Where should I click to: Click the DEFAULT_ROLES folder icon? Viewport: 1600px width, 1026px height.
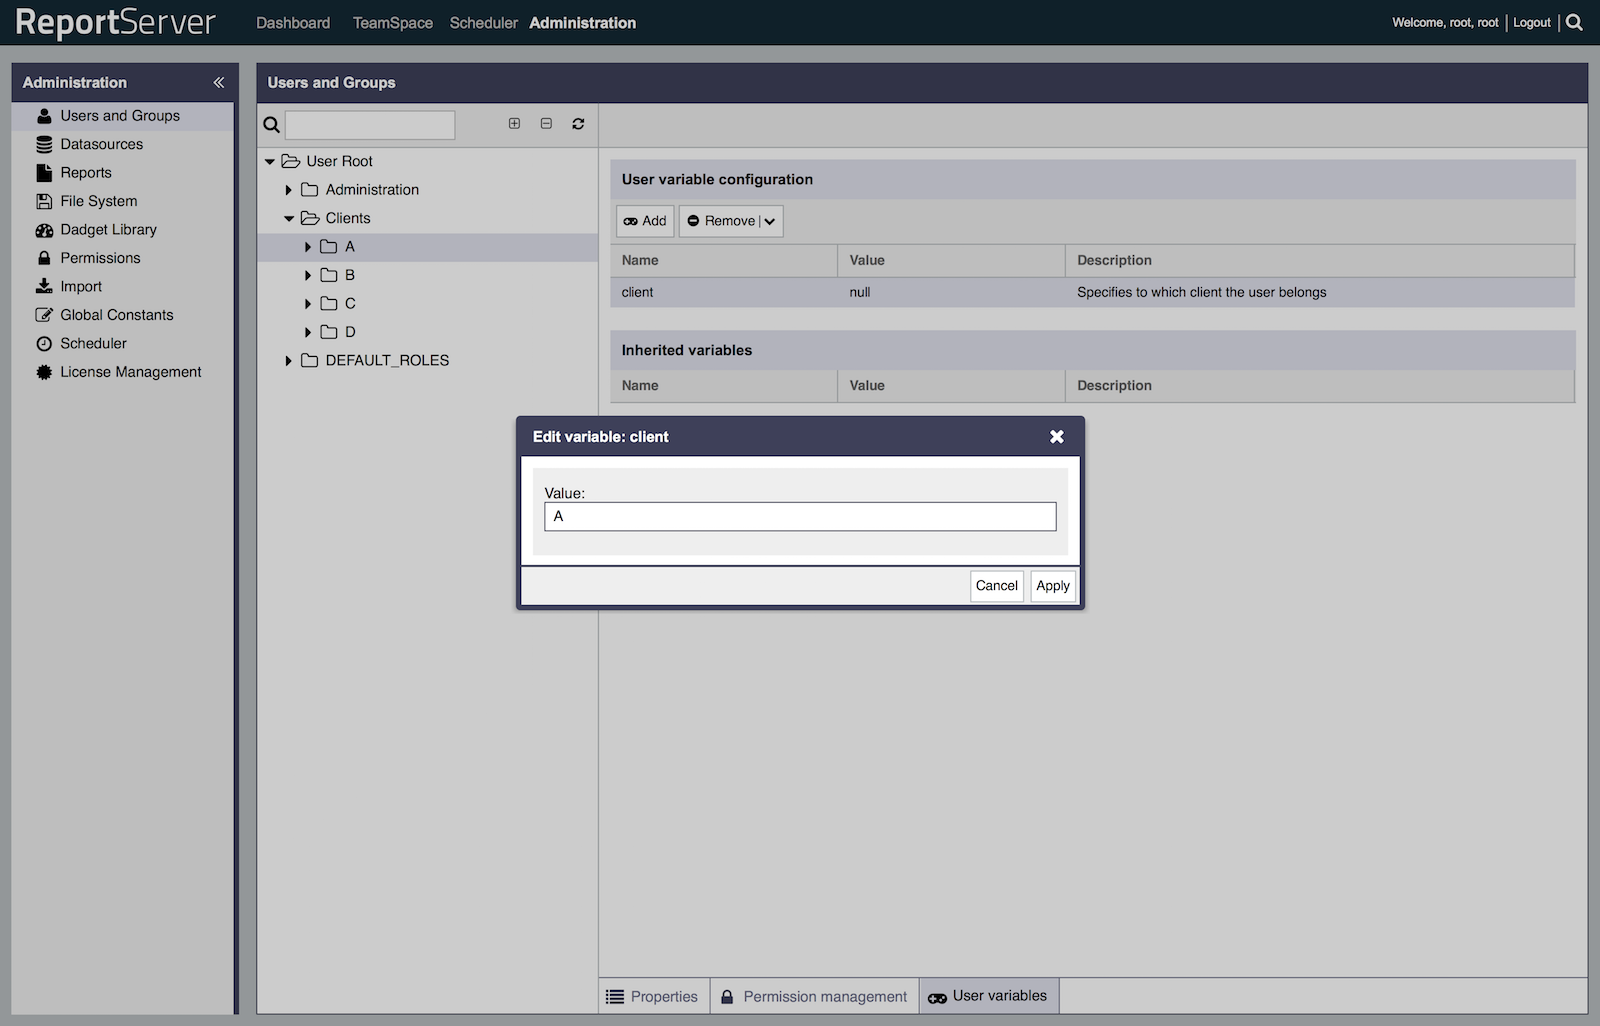(310, 360)
